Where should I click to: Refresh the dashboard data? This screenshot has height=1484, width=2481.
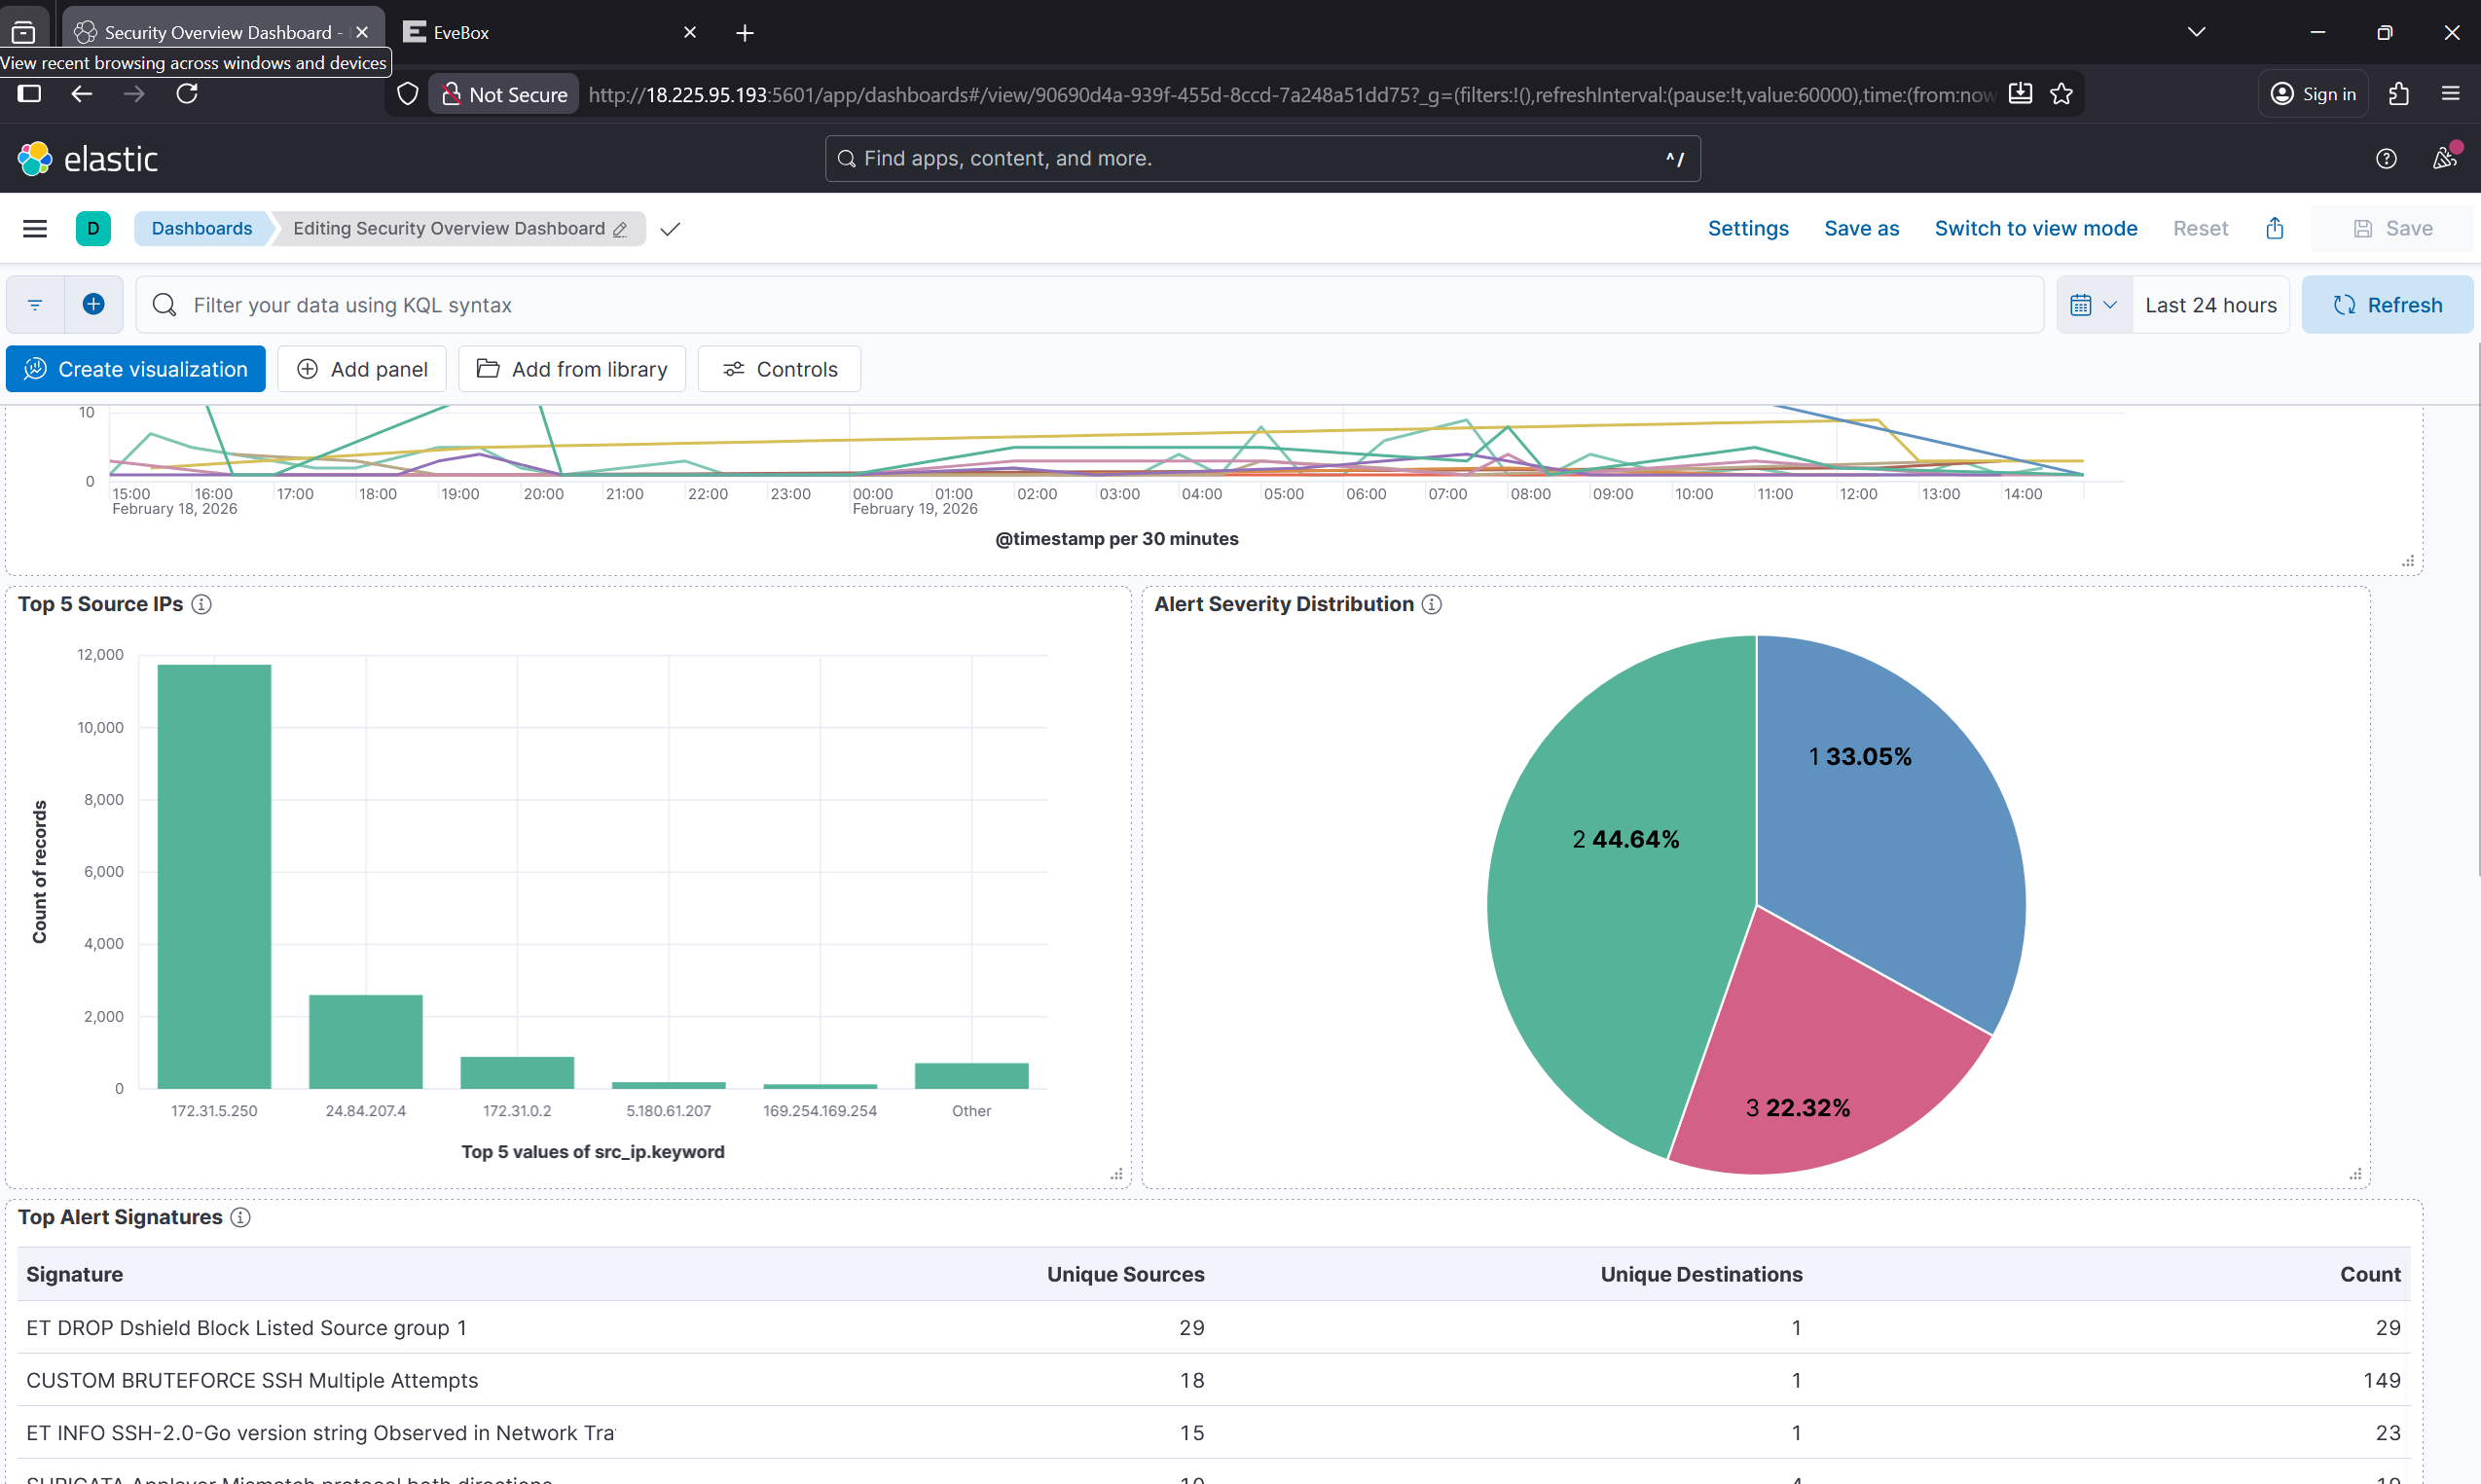(x=2388, y=304)
